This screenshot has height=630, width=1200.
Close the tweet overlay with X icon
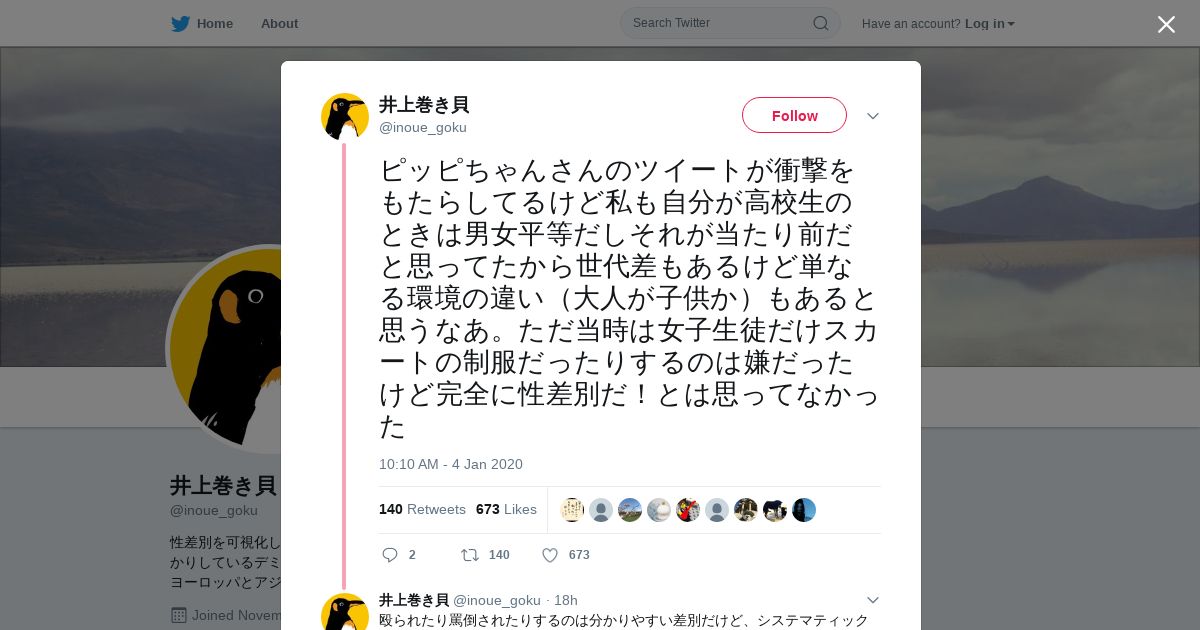[1166, 24]
